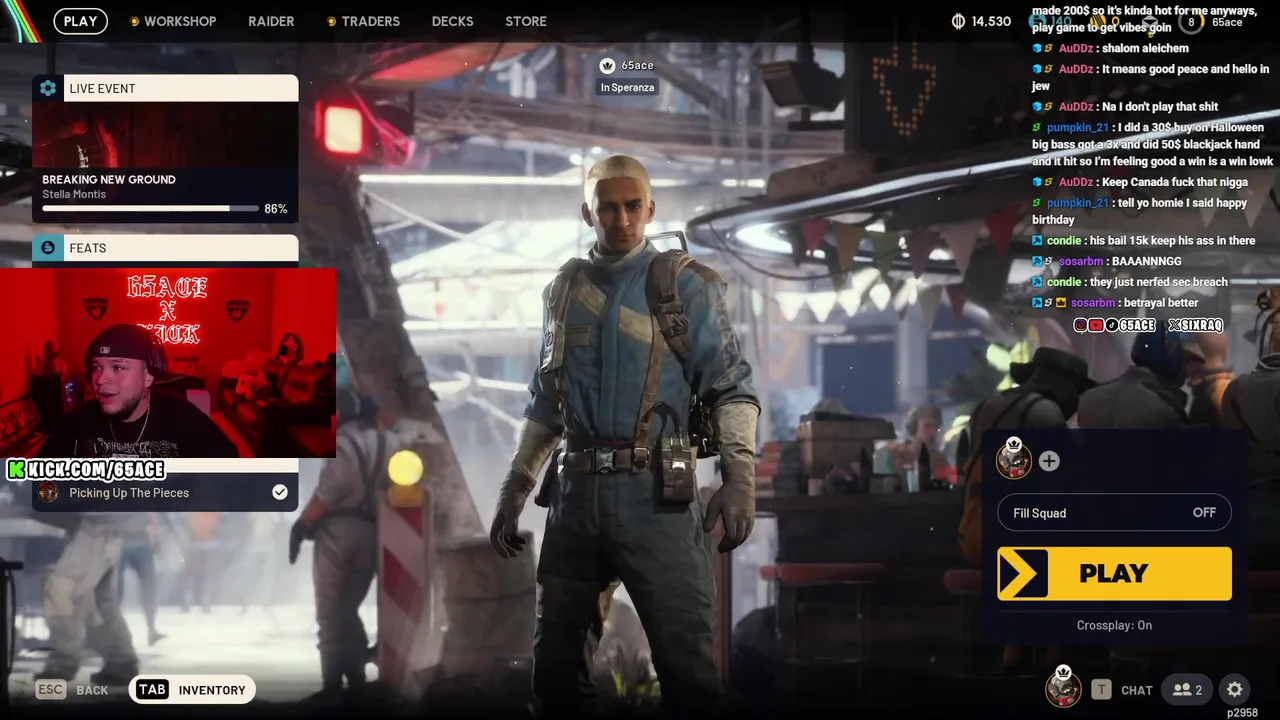Select the Picking Up The Pieces feat

165,492
